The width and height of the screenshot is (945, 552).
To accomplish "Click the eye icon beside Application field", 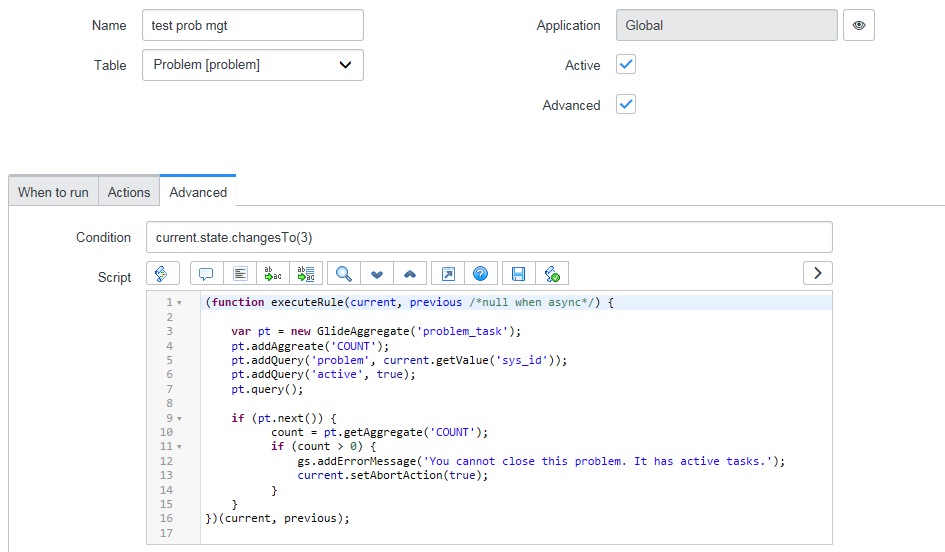I will tap(859, 25).
